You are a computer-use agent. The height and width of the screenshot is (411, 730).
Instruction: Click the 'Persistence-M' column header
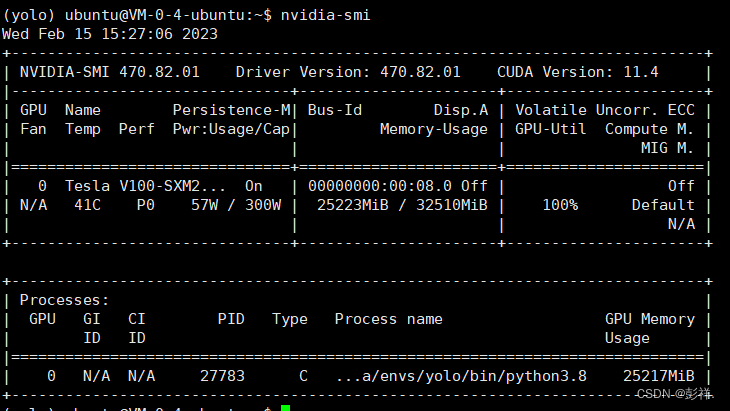231,110
